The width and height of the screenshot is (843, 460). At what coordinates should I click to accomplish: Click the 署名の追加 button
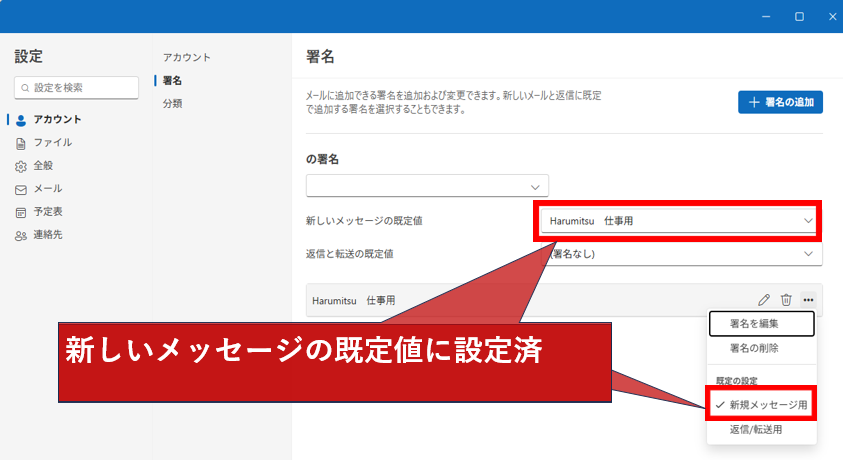(780, 102)
